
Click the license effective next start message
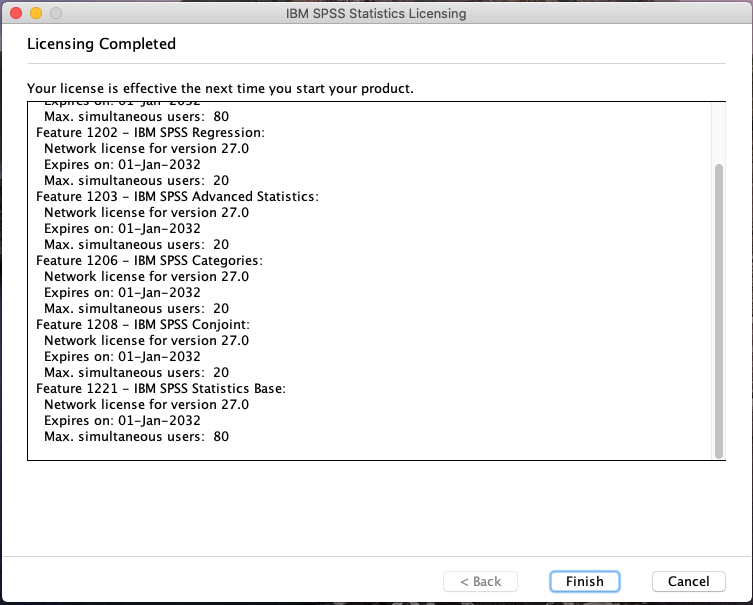coord(220,89)
